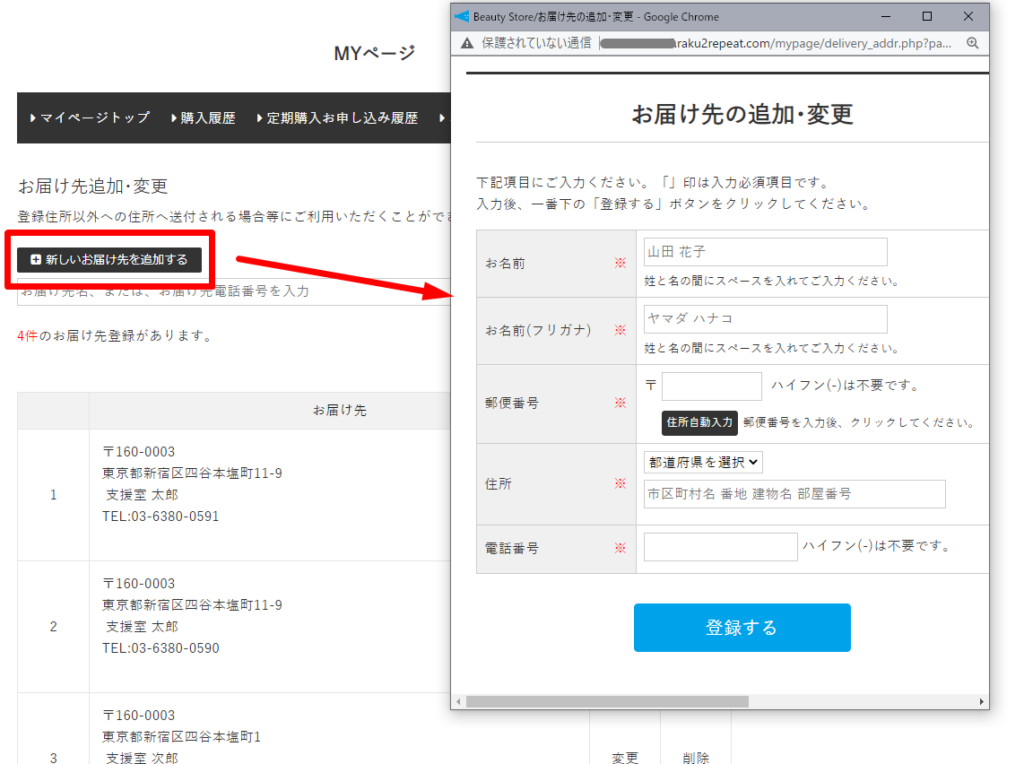Click the Beauty Store window favicon

(x=461, y=17)
